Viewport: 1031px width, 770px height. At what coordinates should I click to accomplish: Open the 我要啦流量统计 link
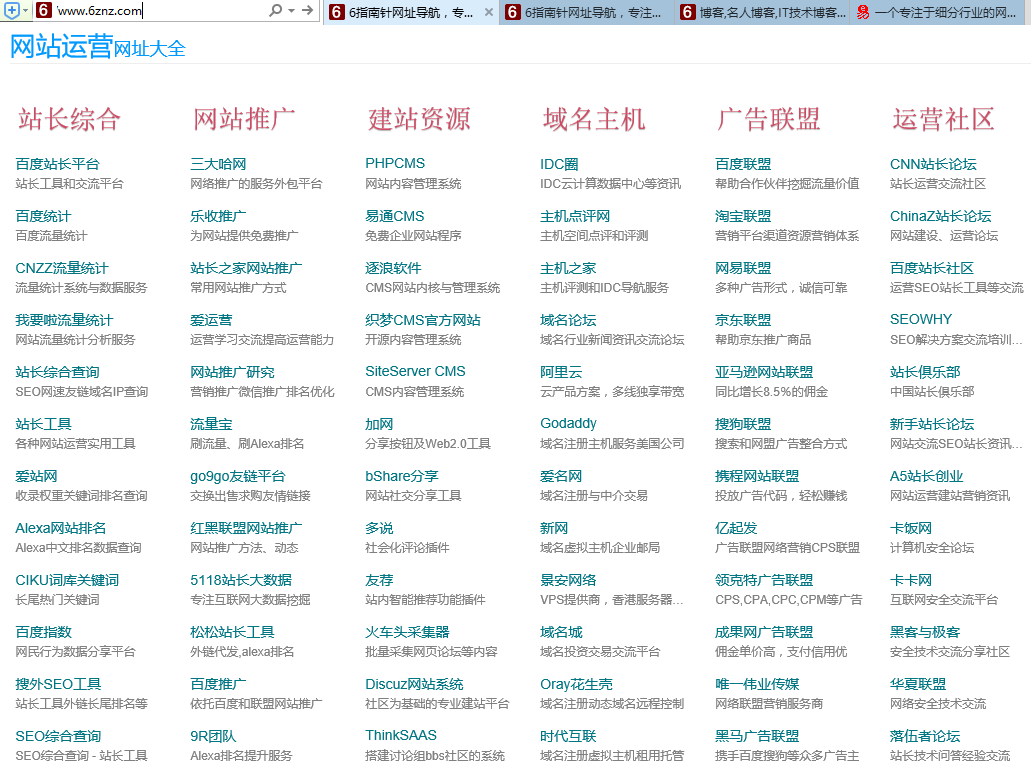tap(64, 320)
